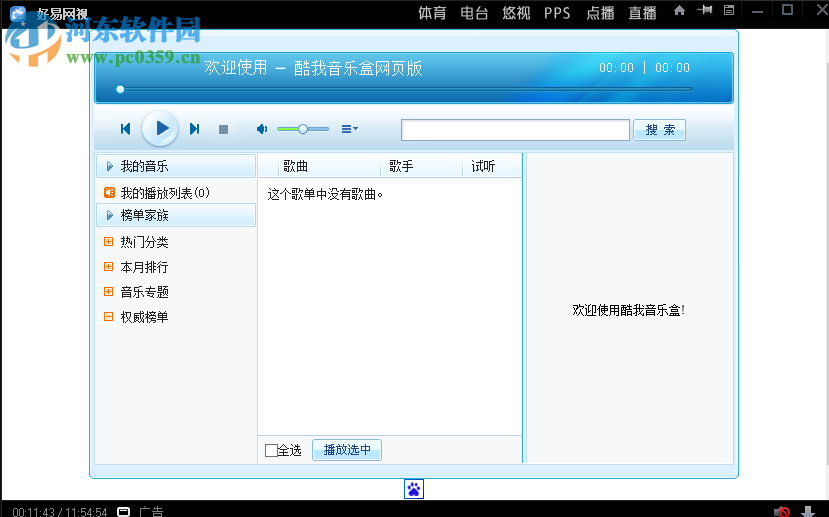The width and height of the screenshot is (829, 517).
Task: Click the screen icon beside 广告
Action: coord(123,511)
